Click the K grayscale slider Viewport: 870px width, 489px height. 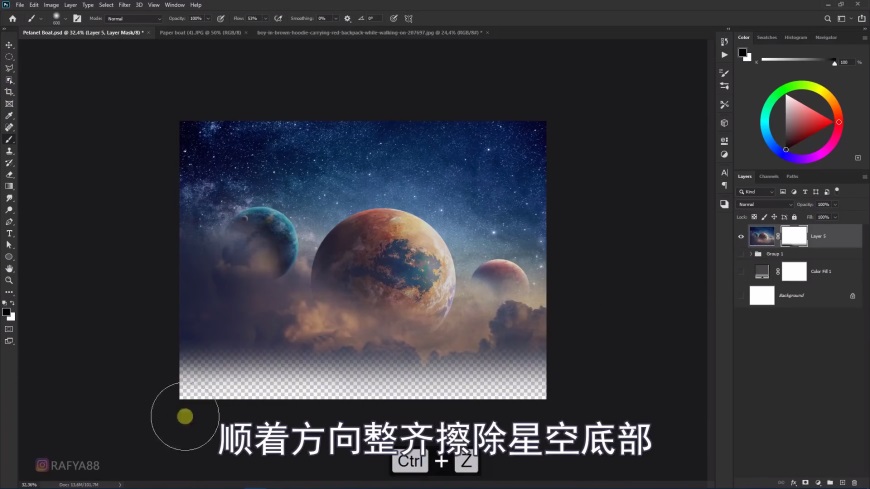pyautogui.click(x=798, y=59)
